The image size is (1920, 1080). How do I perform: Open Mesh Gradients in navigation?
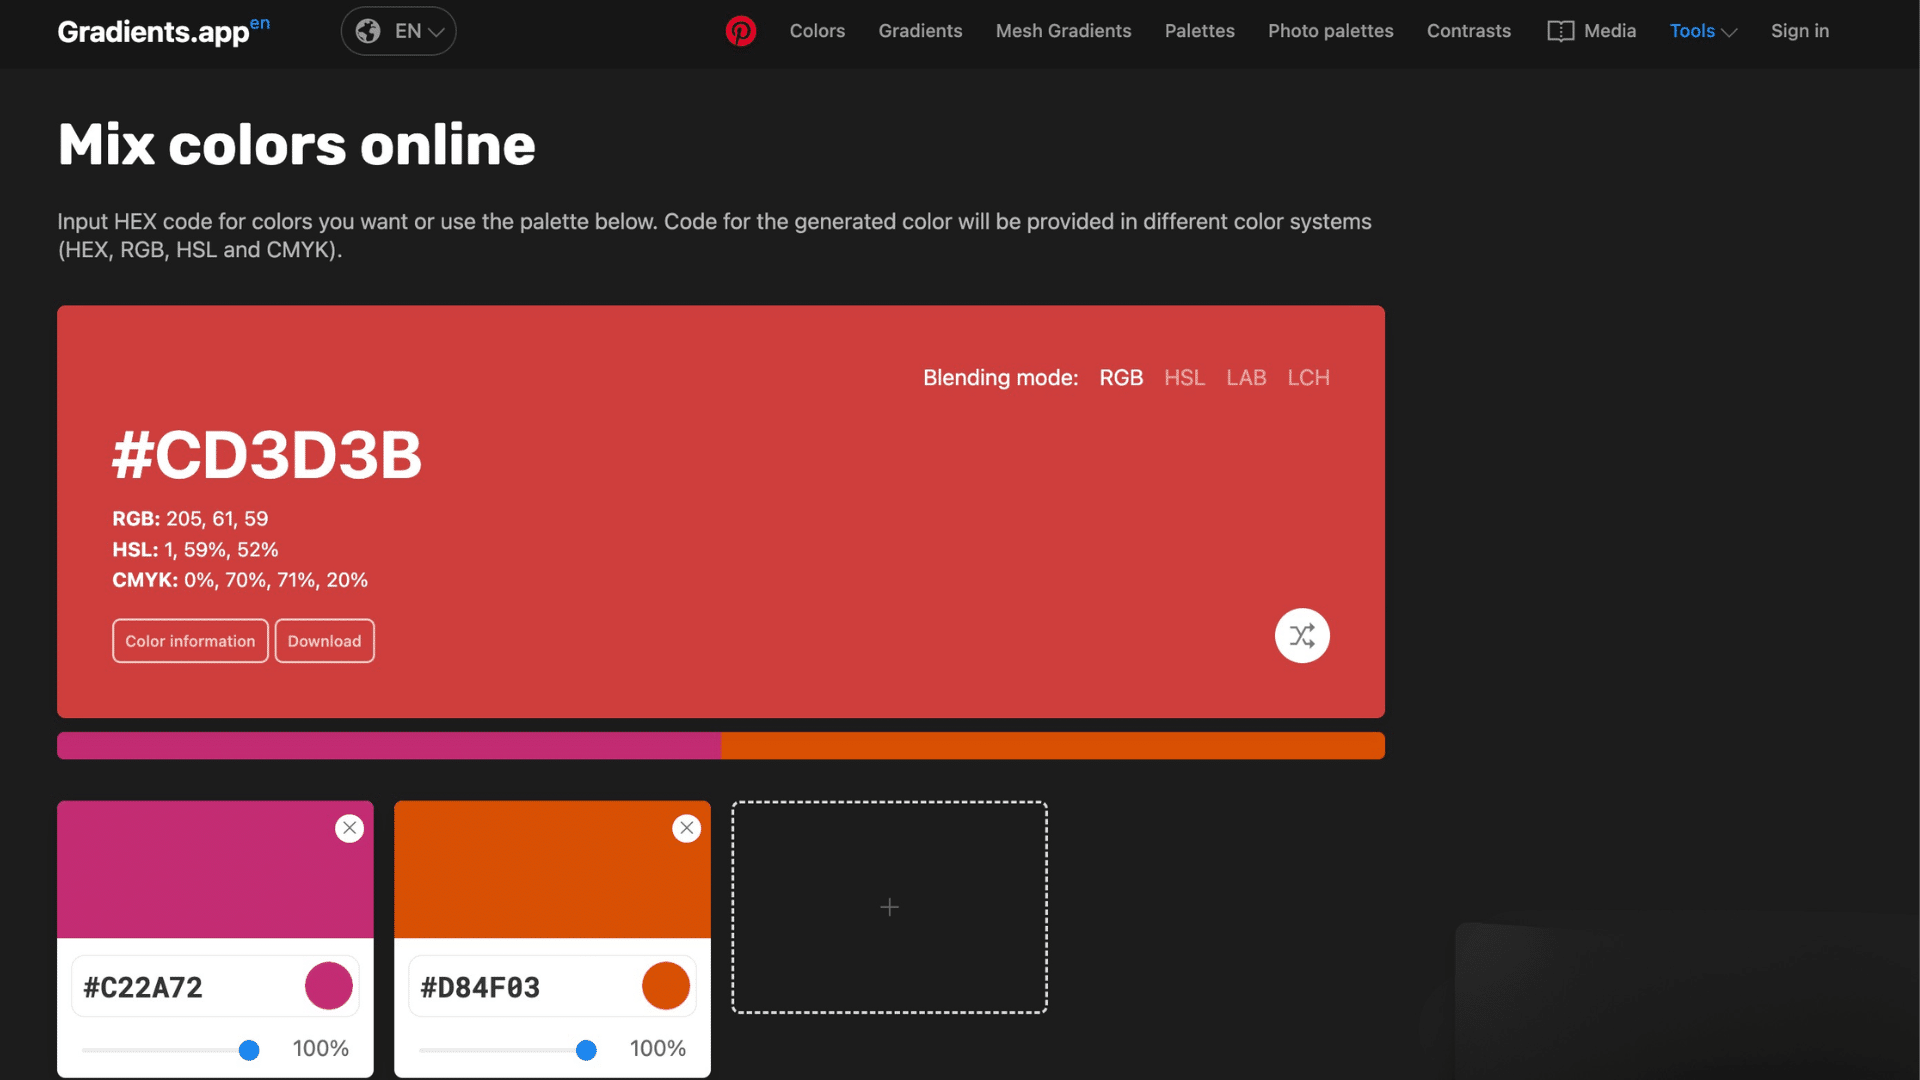point(1063,31)
